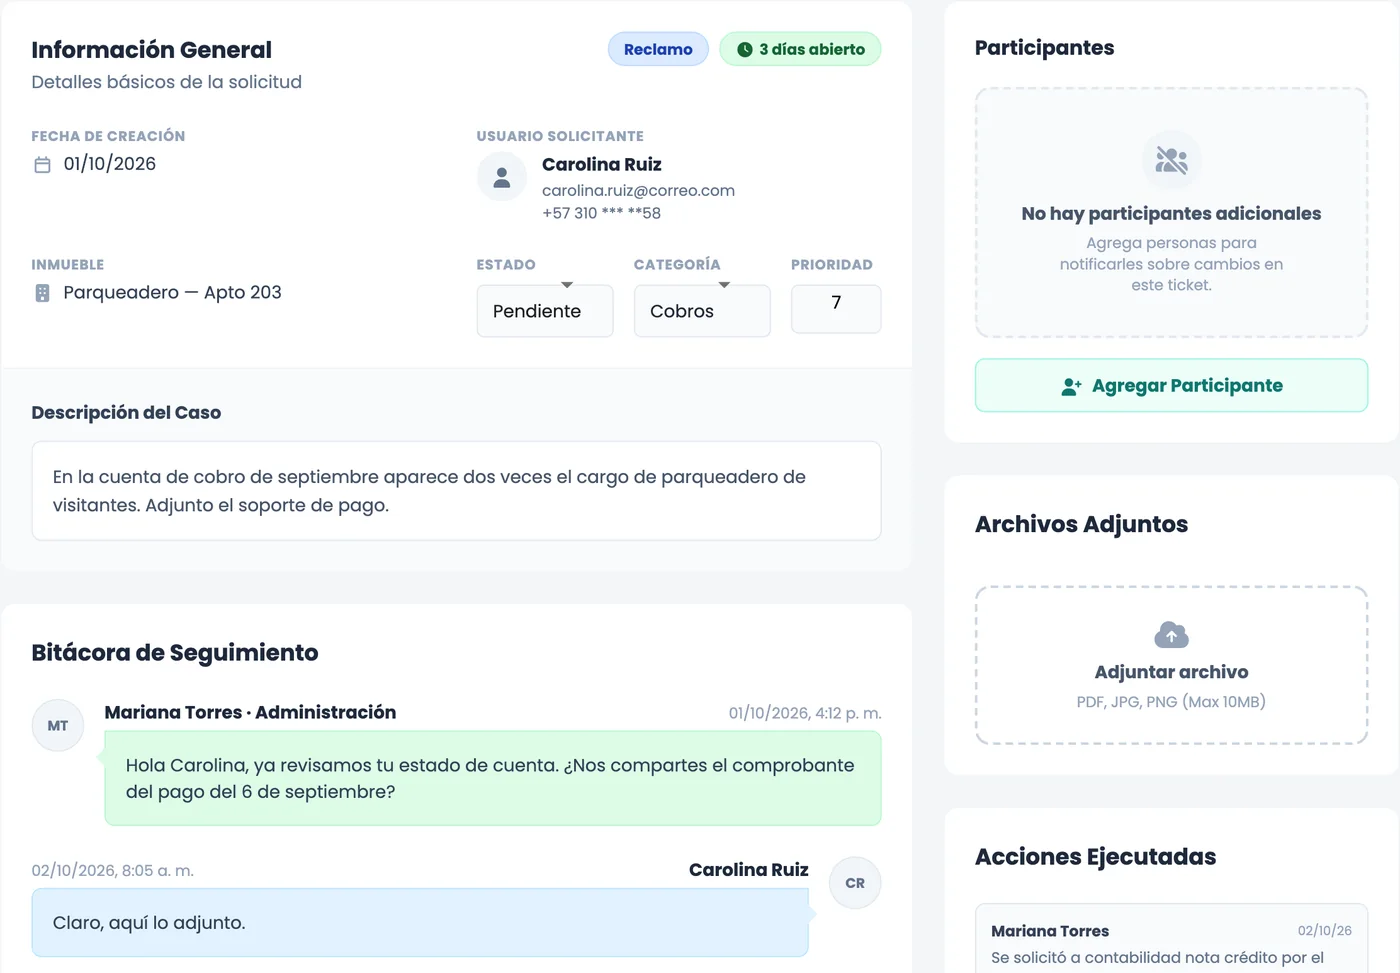Click the CR avatar of Carolina Ruiz

855,883
